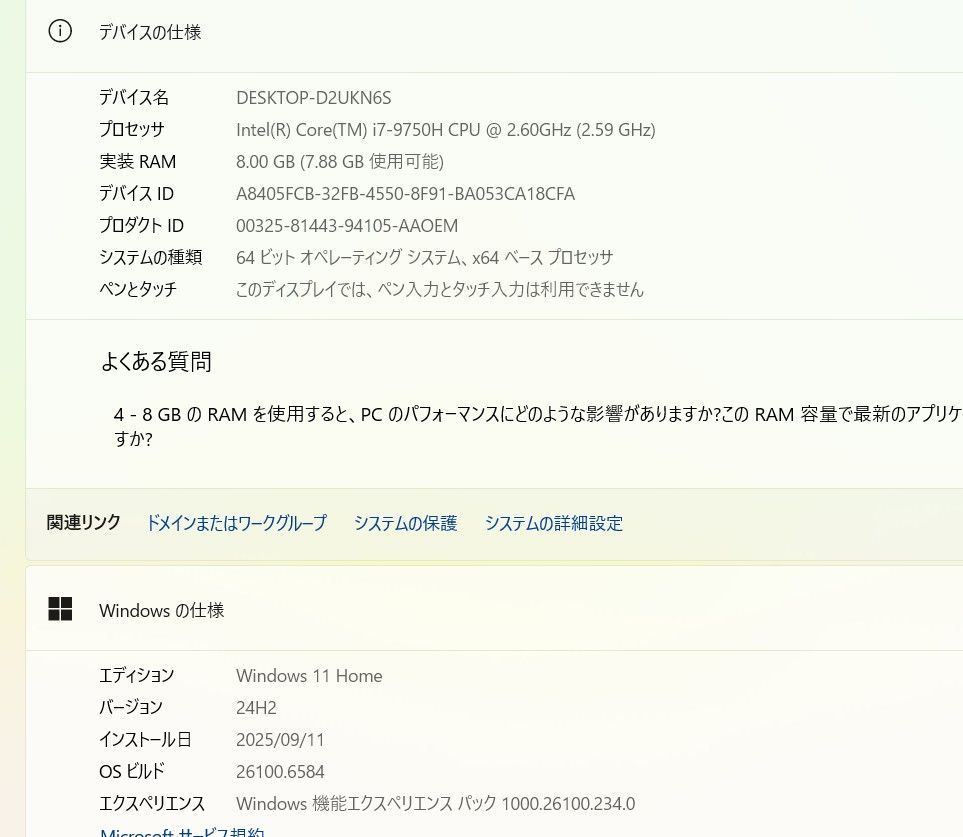
Task: Open the システムの保護 link
Action: [x=405, y=523]
